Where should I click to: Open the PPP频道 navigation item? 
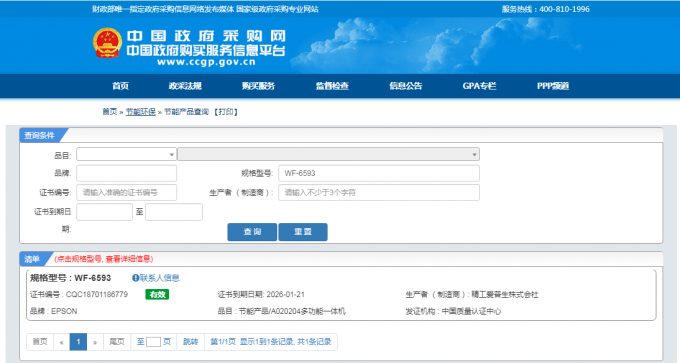pos(553,86)
